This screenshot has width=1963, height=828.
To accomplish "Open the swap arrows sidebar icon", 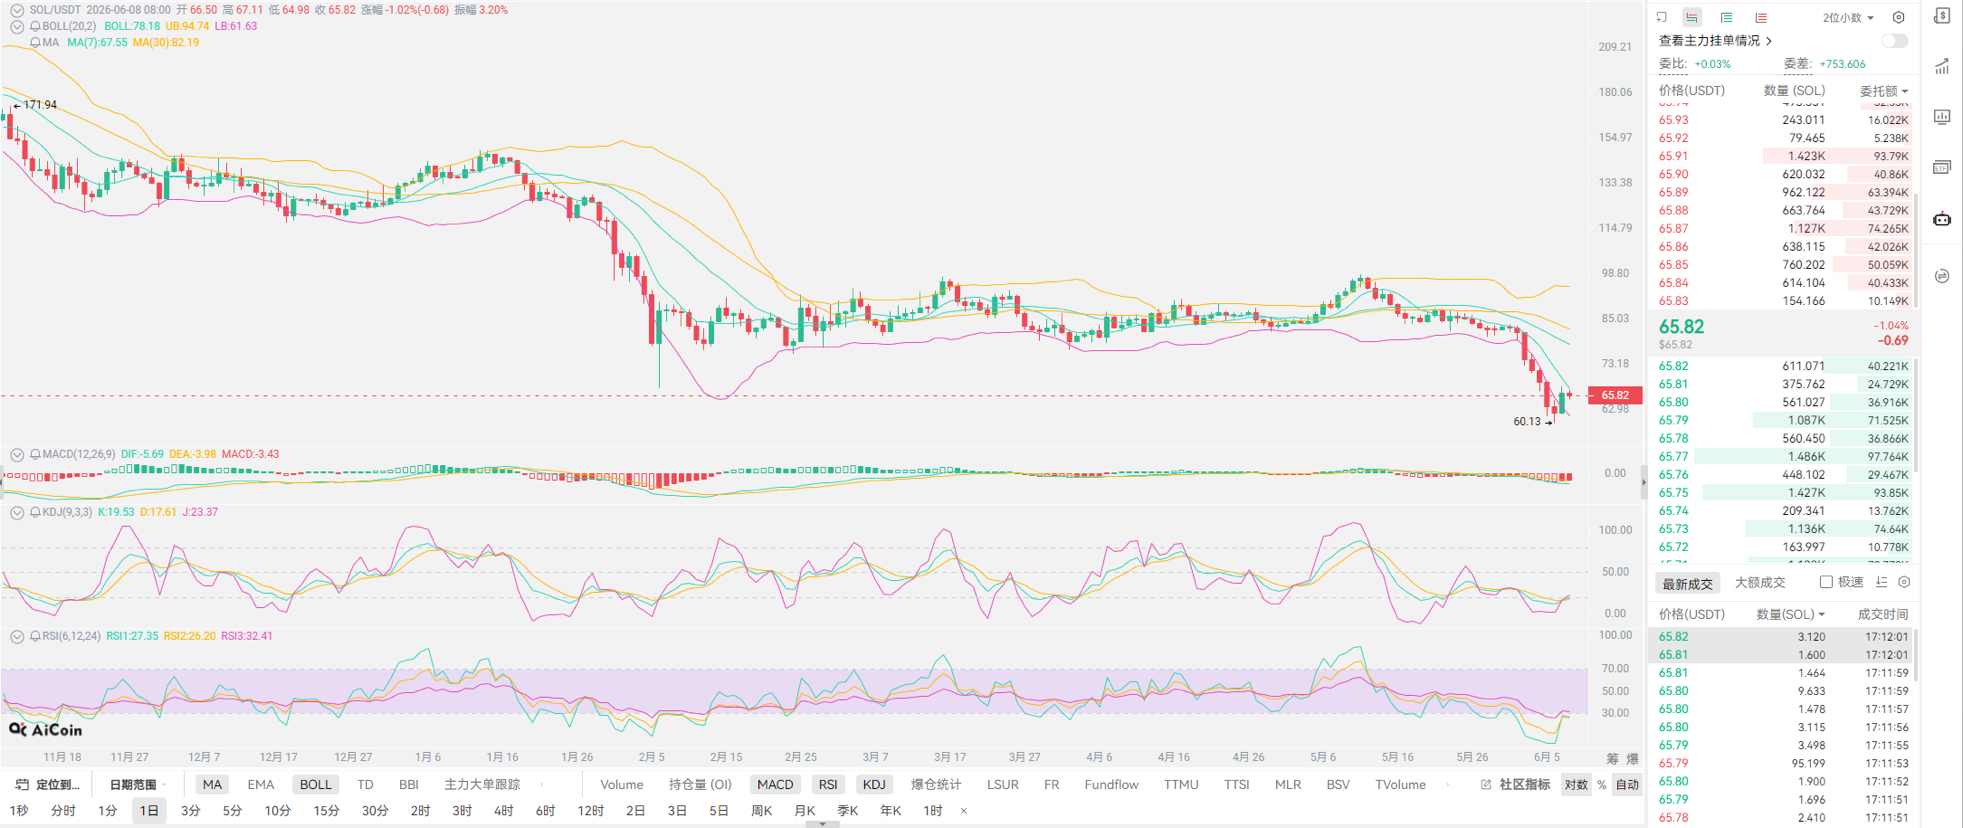I will pos(1942,276).
